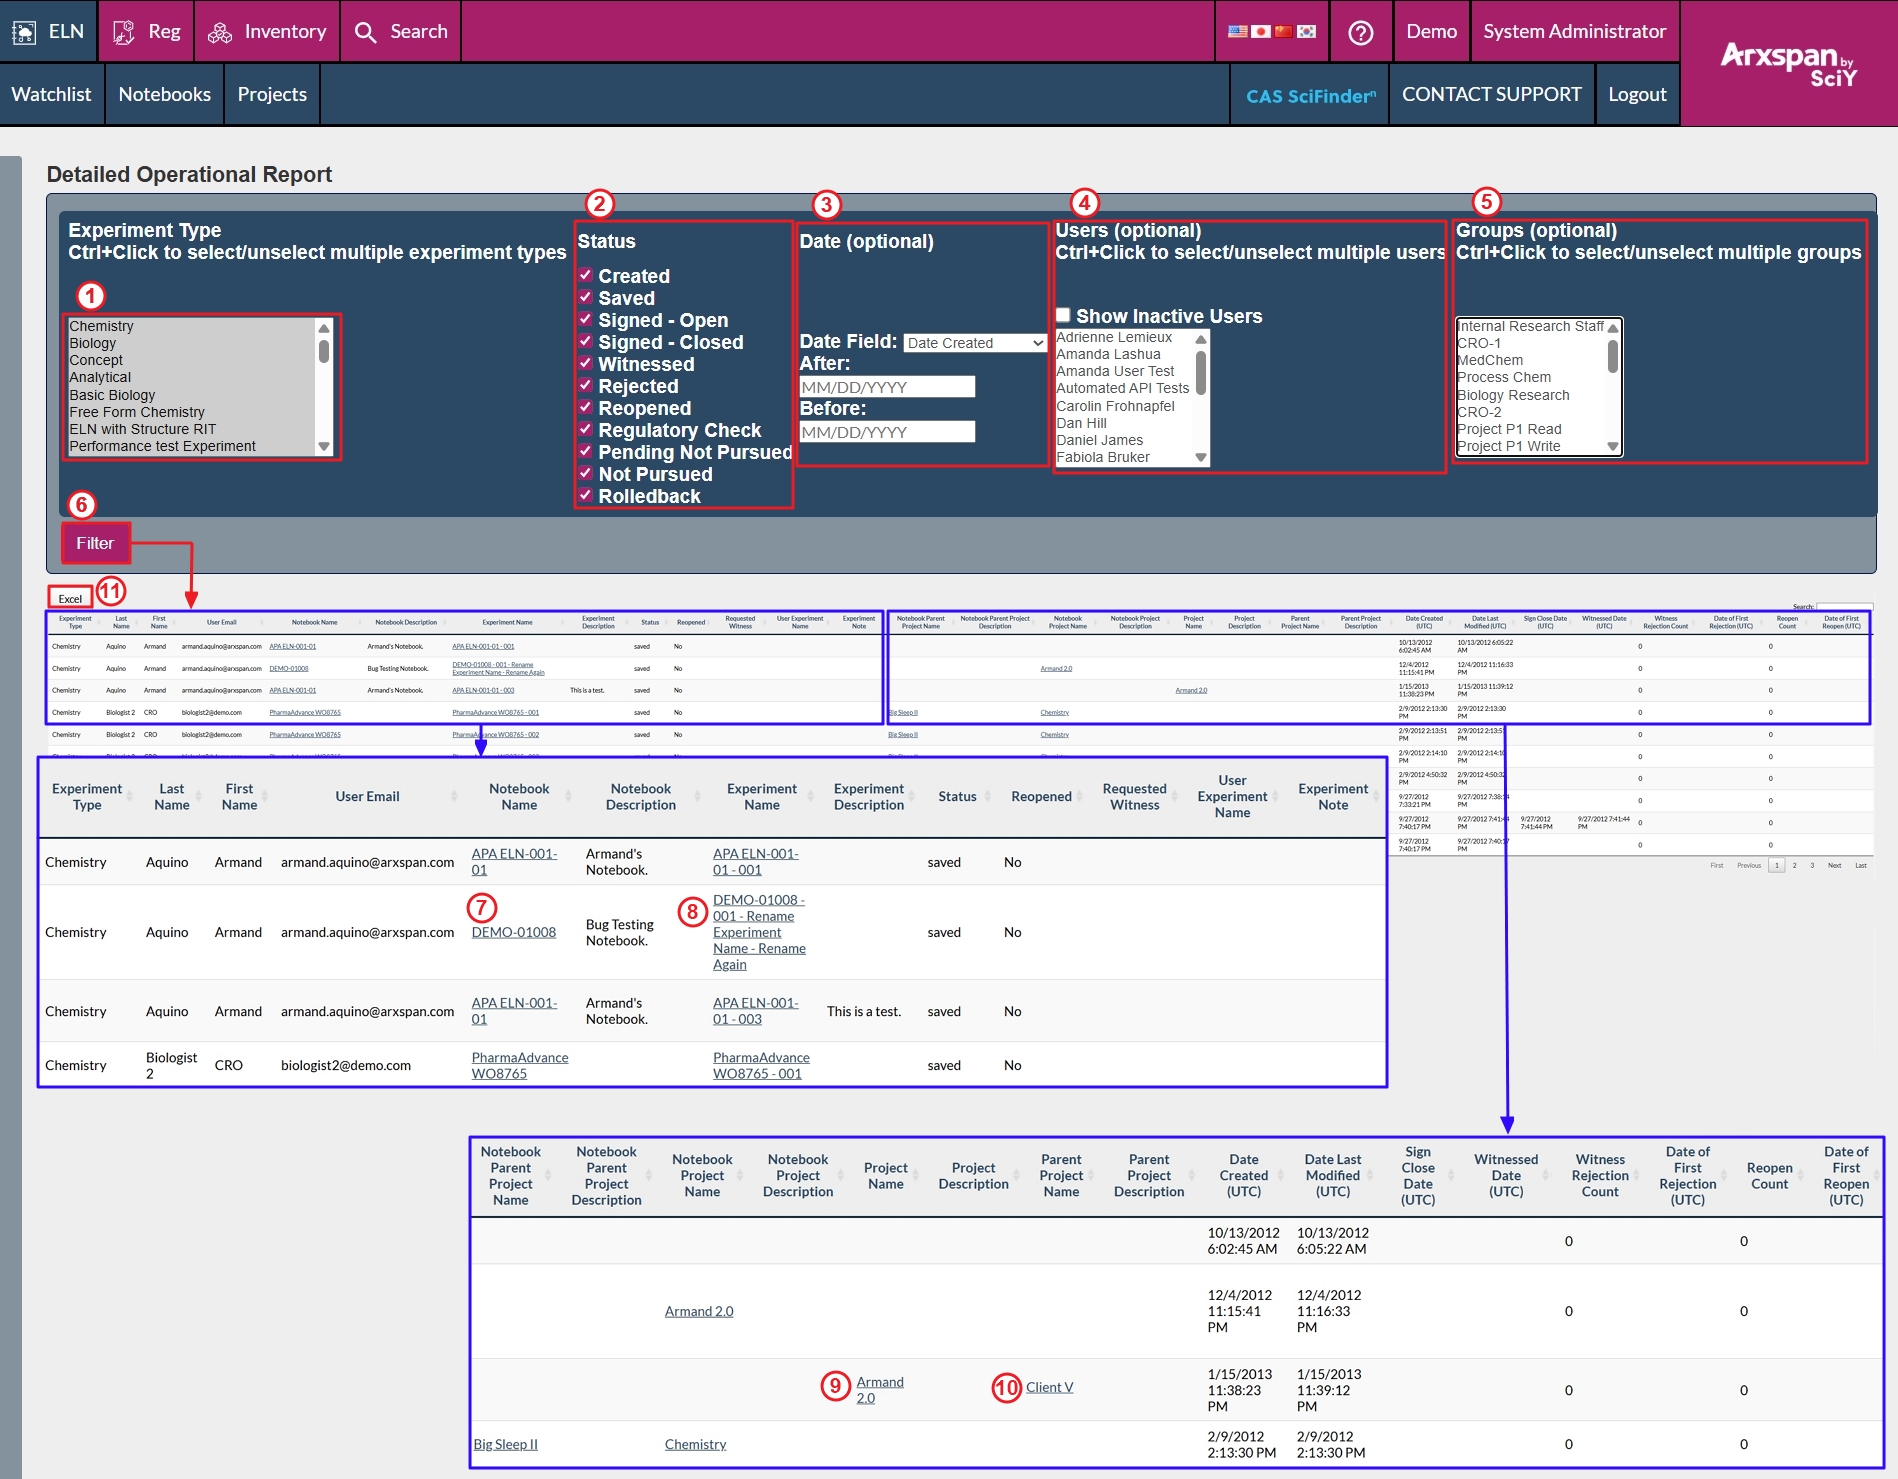Export results with Excel button

70,598
